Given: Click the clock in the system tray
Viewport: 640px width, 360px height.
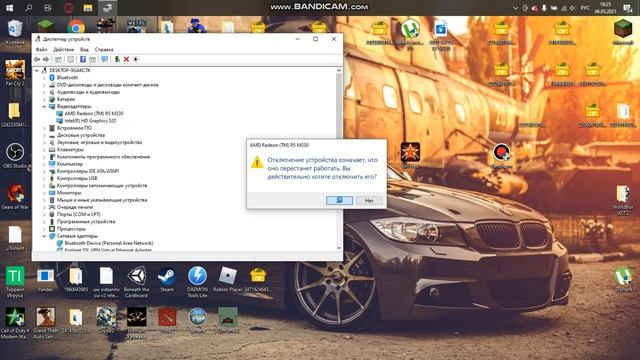Looking at the screenshot, I should pos(606,8).
